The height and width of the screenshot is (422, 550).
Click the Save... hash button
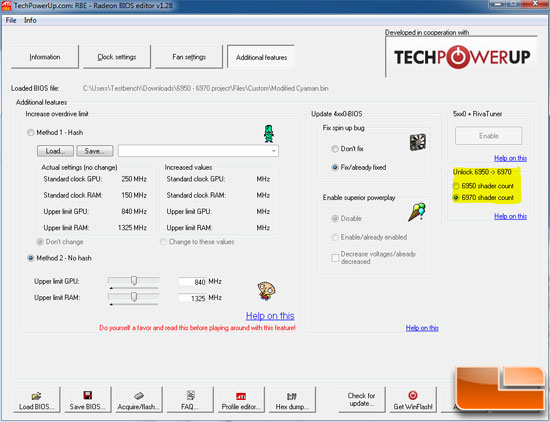click(x=95, y=151)
